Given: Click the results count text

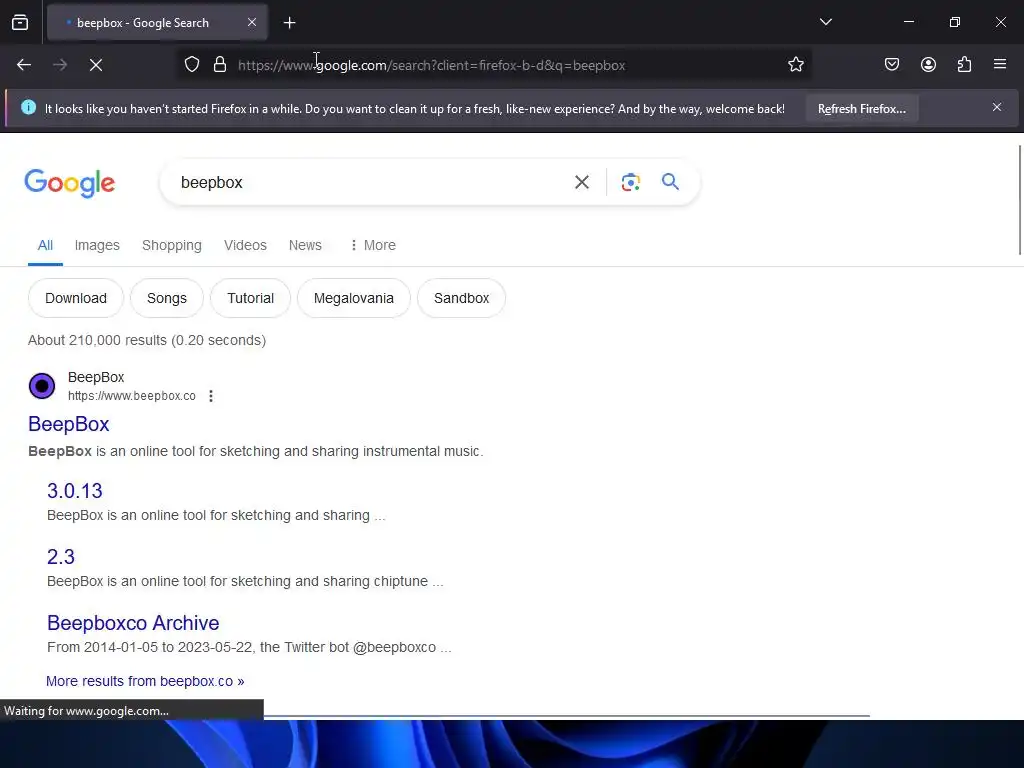Looking at the screenshot, I should [x=147, y=340].
